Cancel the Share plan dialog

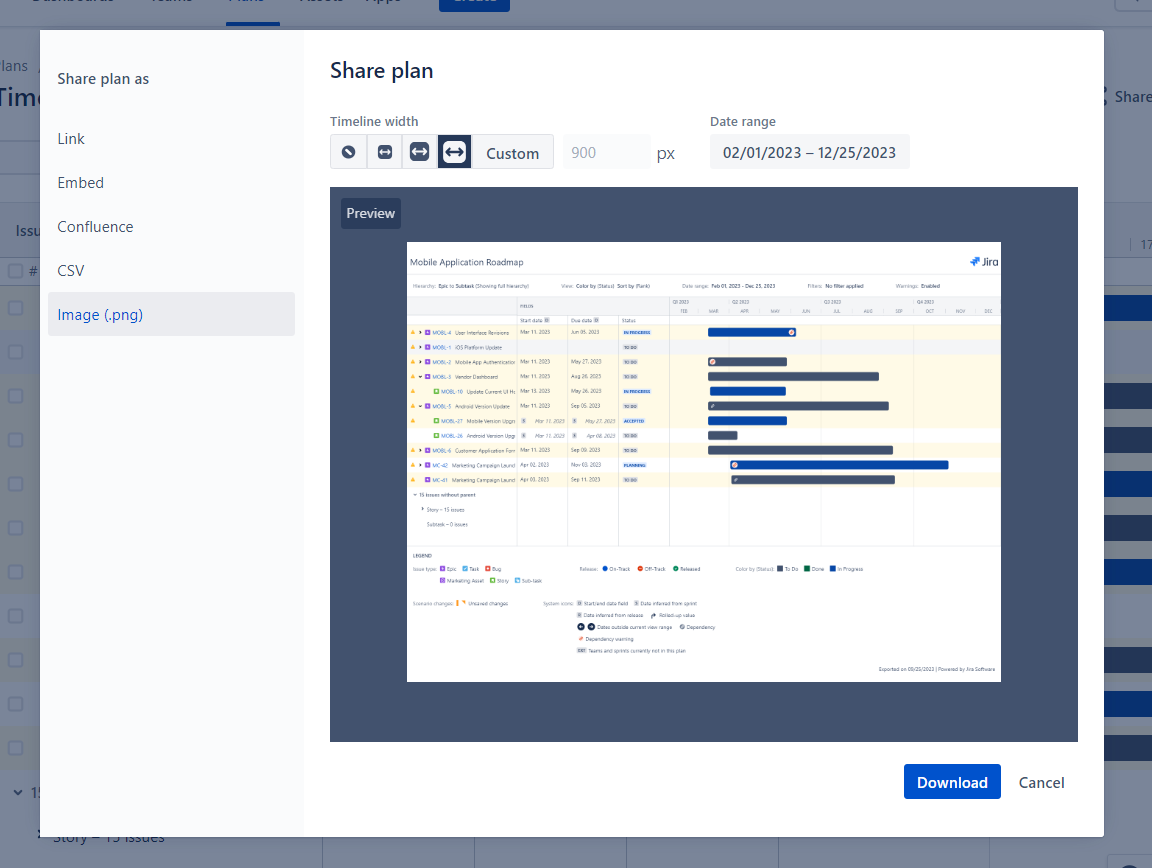pos(1041,783)
